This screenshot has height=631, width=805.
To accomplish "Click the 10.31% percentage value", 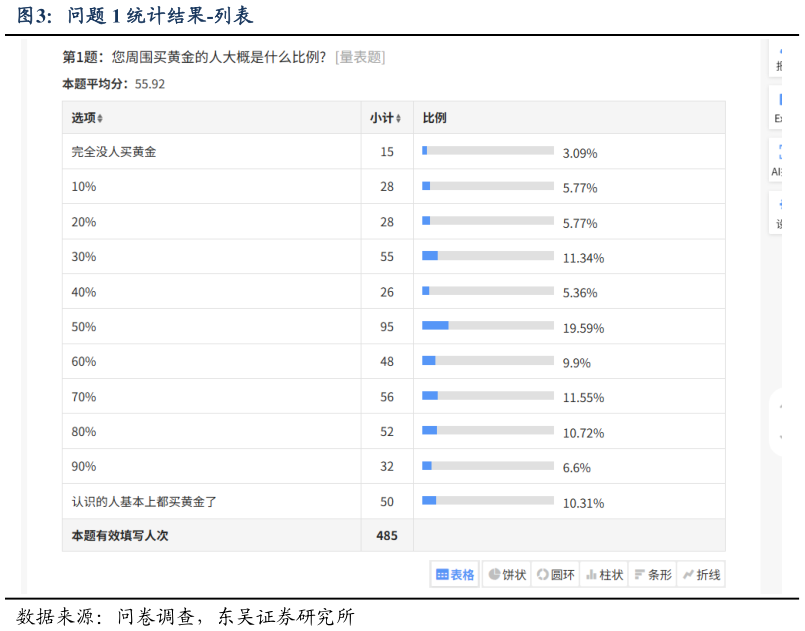I will coord(583,503).
